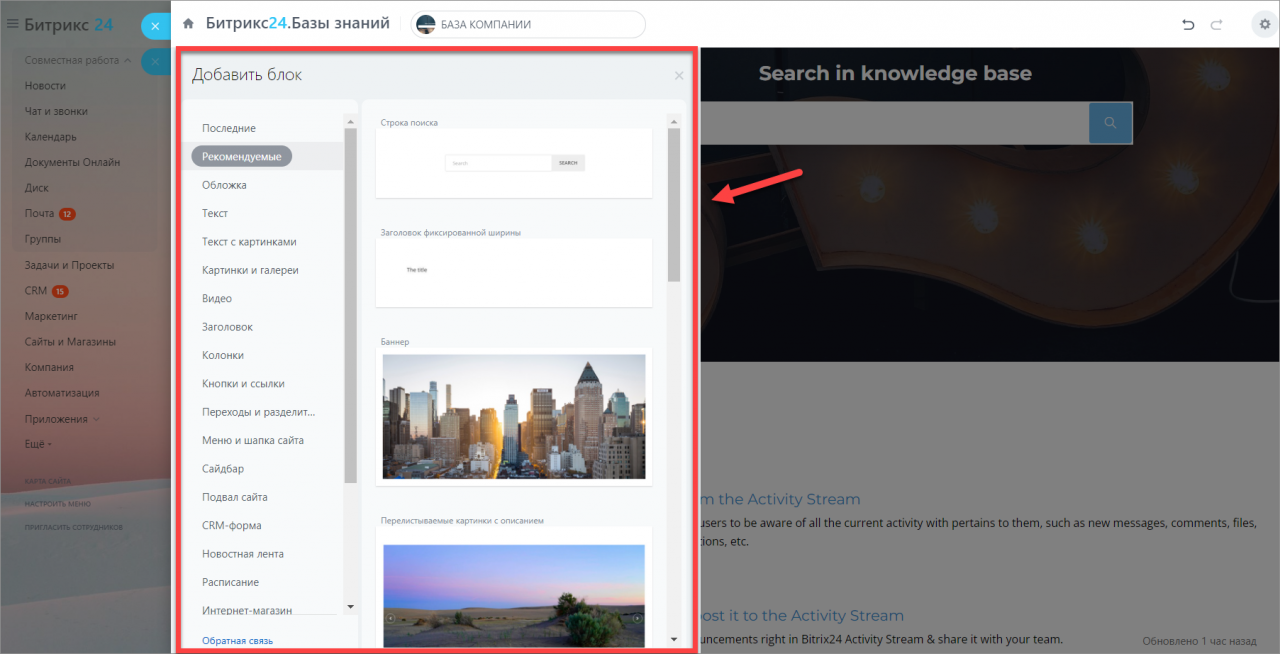Click the magnifier search button
Screen dimensions: 1280x654
point(1110,123)
